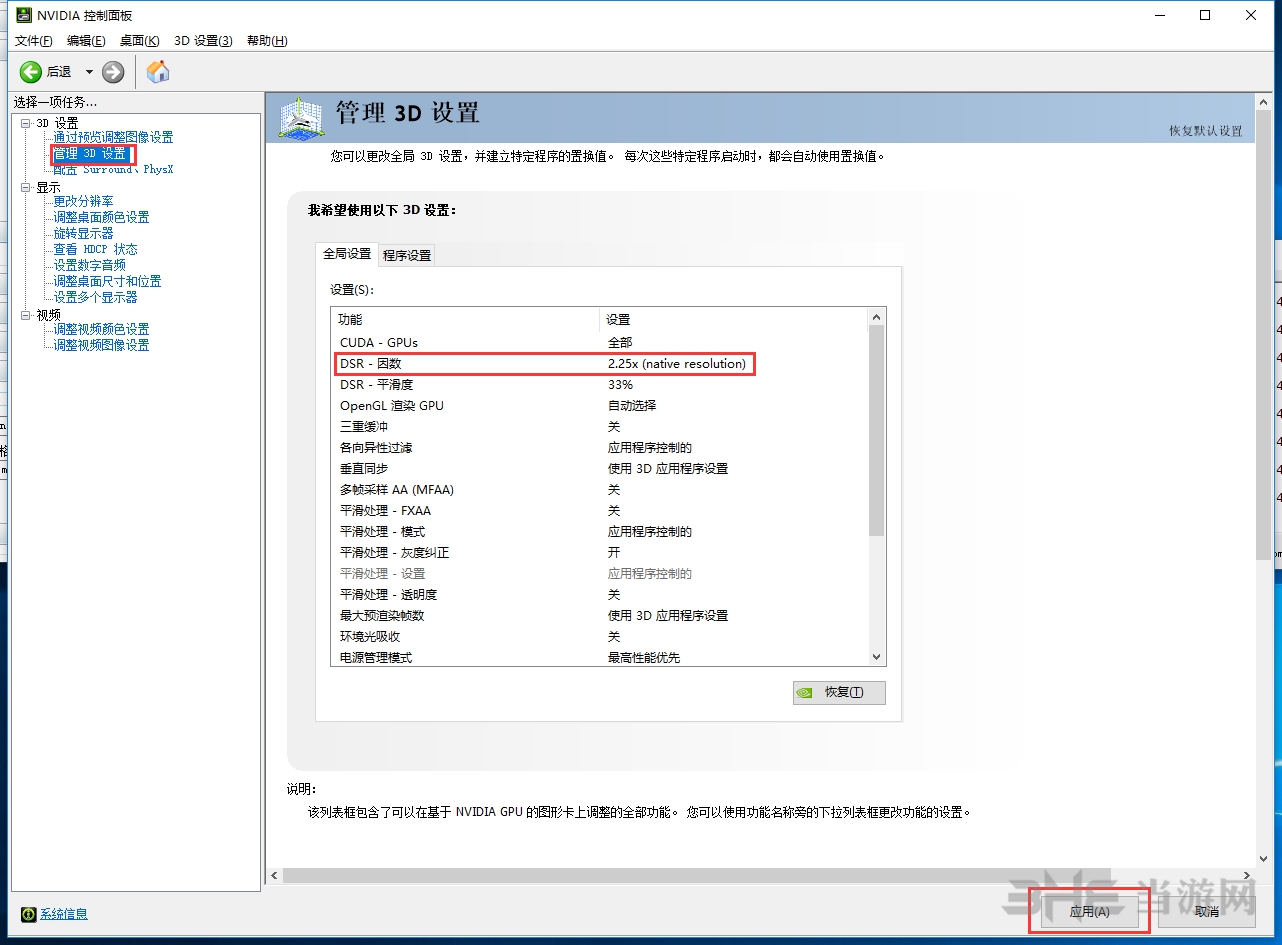Select the CUDA - GPUs setting row
Viewport: 1282px width, 945px height.
pyautogui.click(x=599, y=342)
